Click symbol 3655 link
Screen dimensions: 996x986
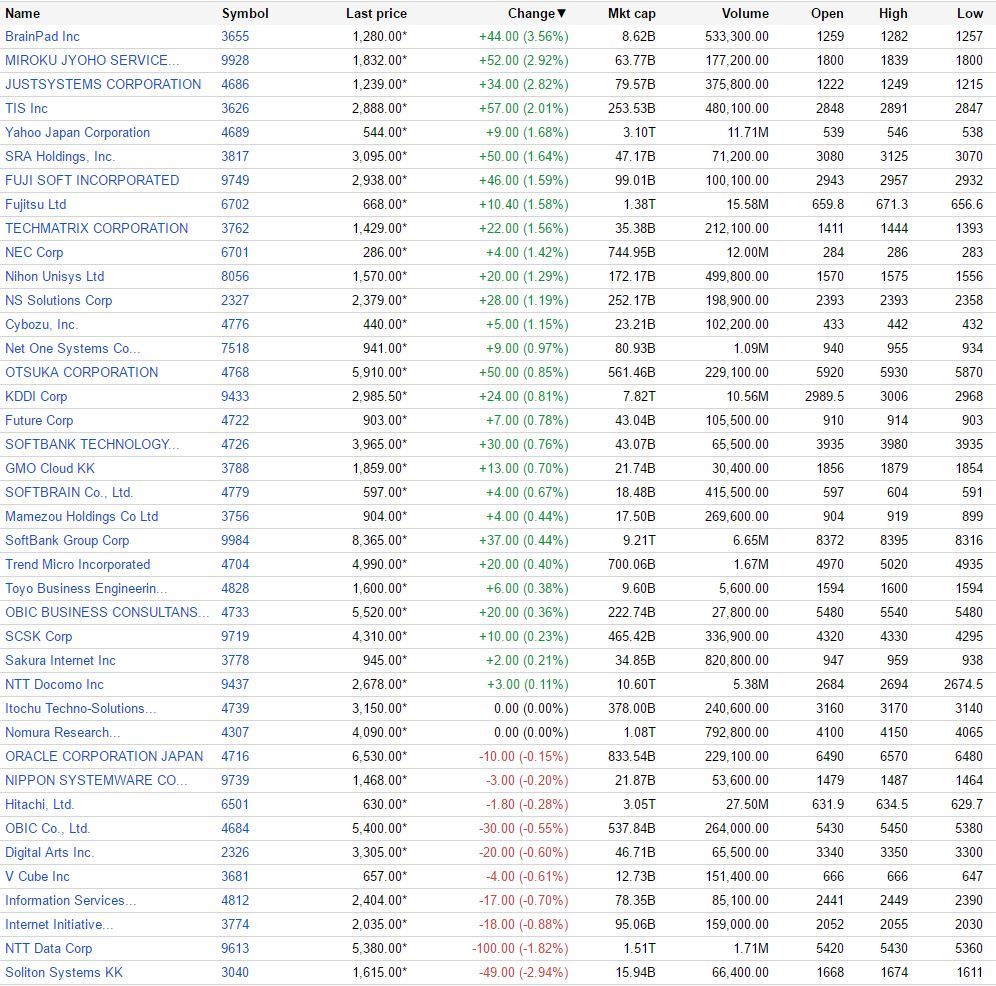[x=235, y=36]
